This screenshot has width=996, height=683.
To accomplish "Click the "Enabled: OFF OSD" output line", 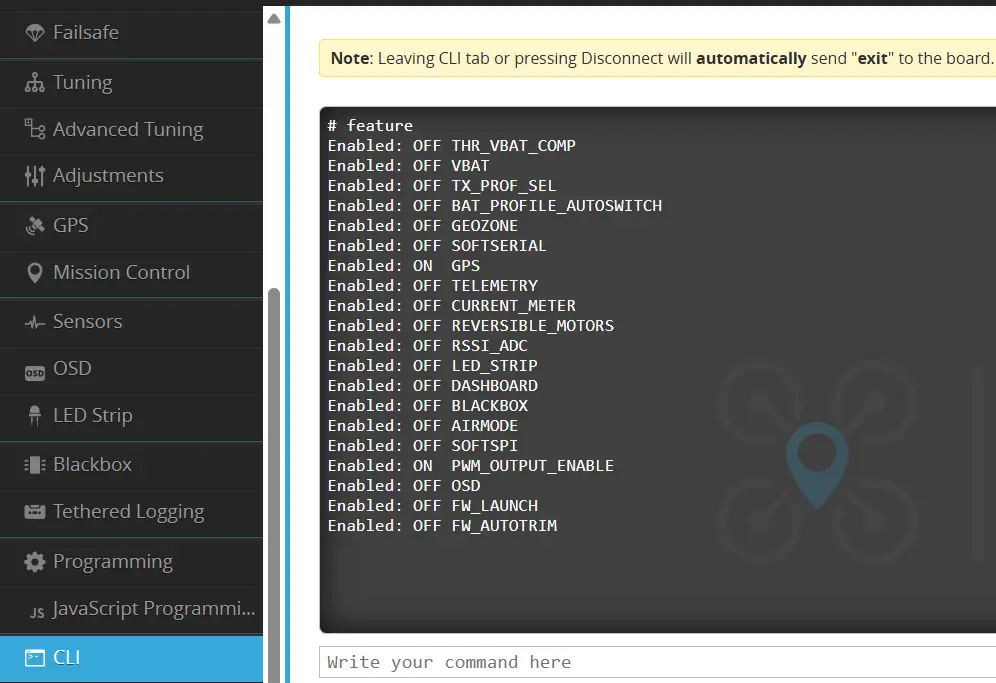I will point(404,486).
